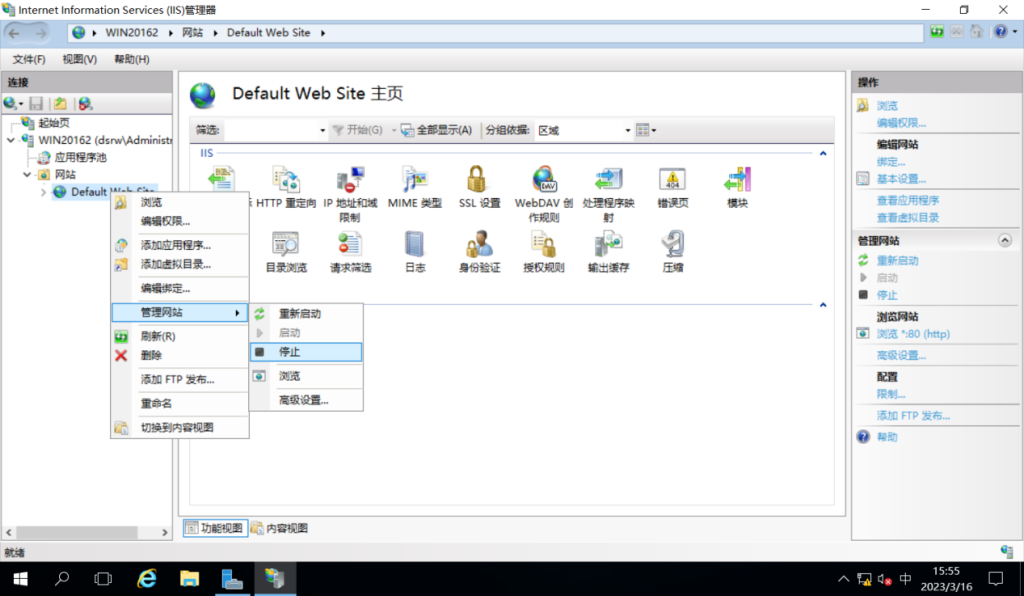Select 重命名 in the context menu
The height and width of the screenshot is (596, 1024).
pyautogui.click(x=180, y=403)
